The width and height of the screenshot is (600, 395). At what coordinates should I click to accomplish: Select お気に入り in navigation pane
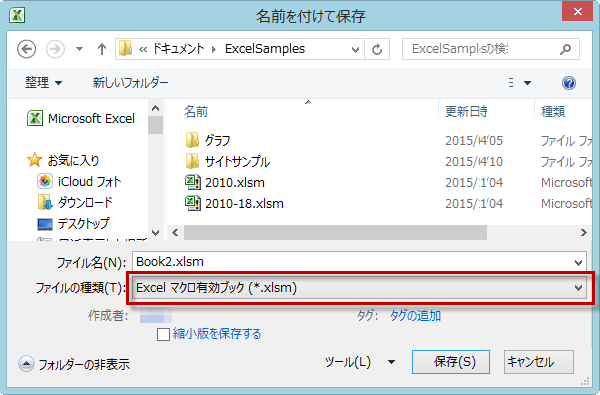click(73, 160)
